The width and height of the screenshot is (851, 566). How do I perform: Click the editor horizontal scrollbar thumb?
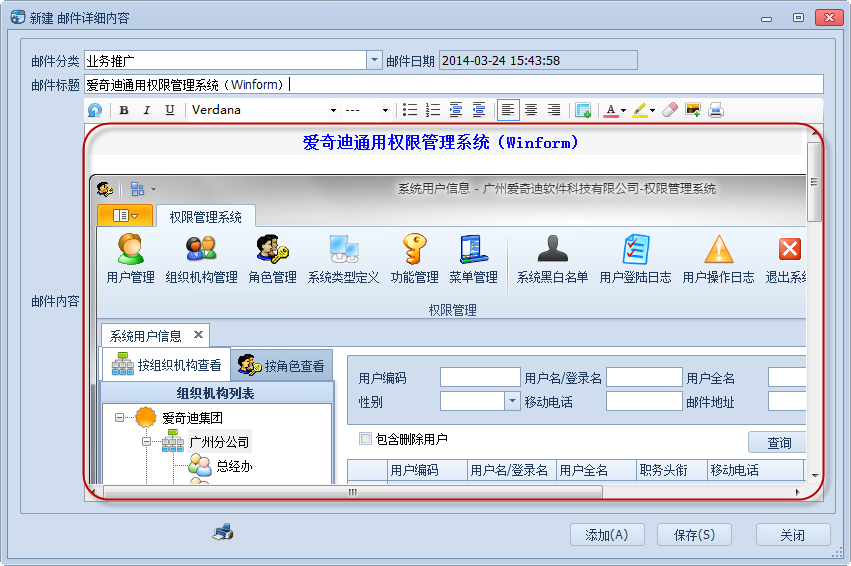tap(353, 492)
